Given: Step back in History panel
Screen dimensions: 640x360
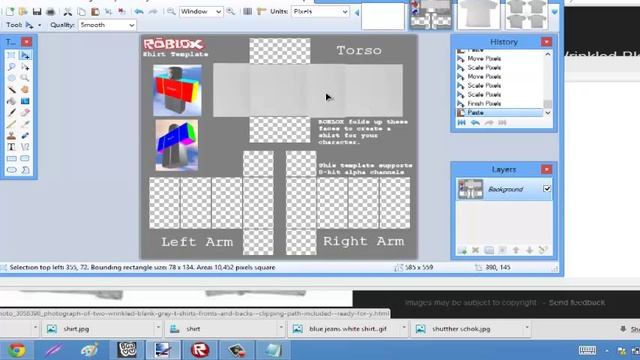Looking at the screenshot, I should (x=475, y=122).
